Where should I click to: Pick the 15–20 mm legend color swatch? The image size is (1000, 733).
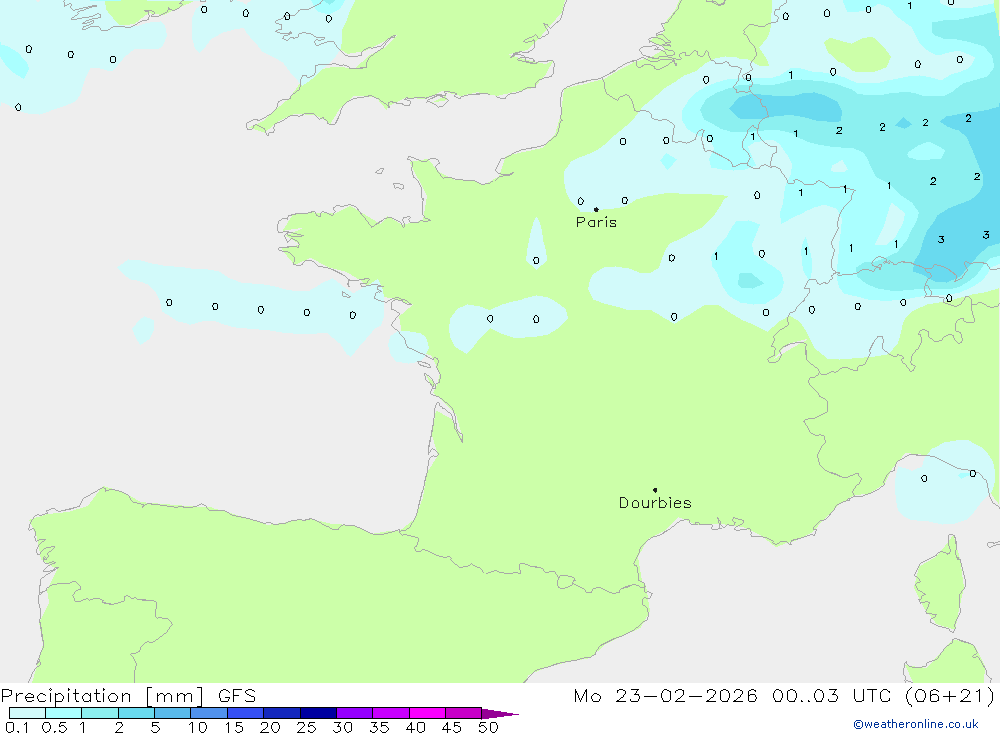(246, 713)
